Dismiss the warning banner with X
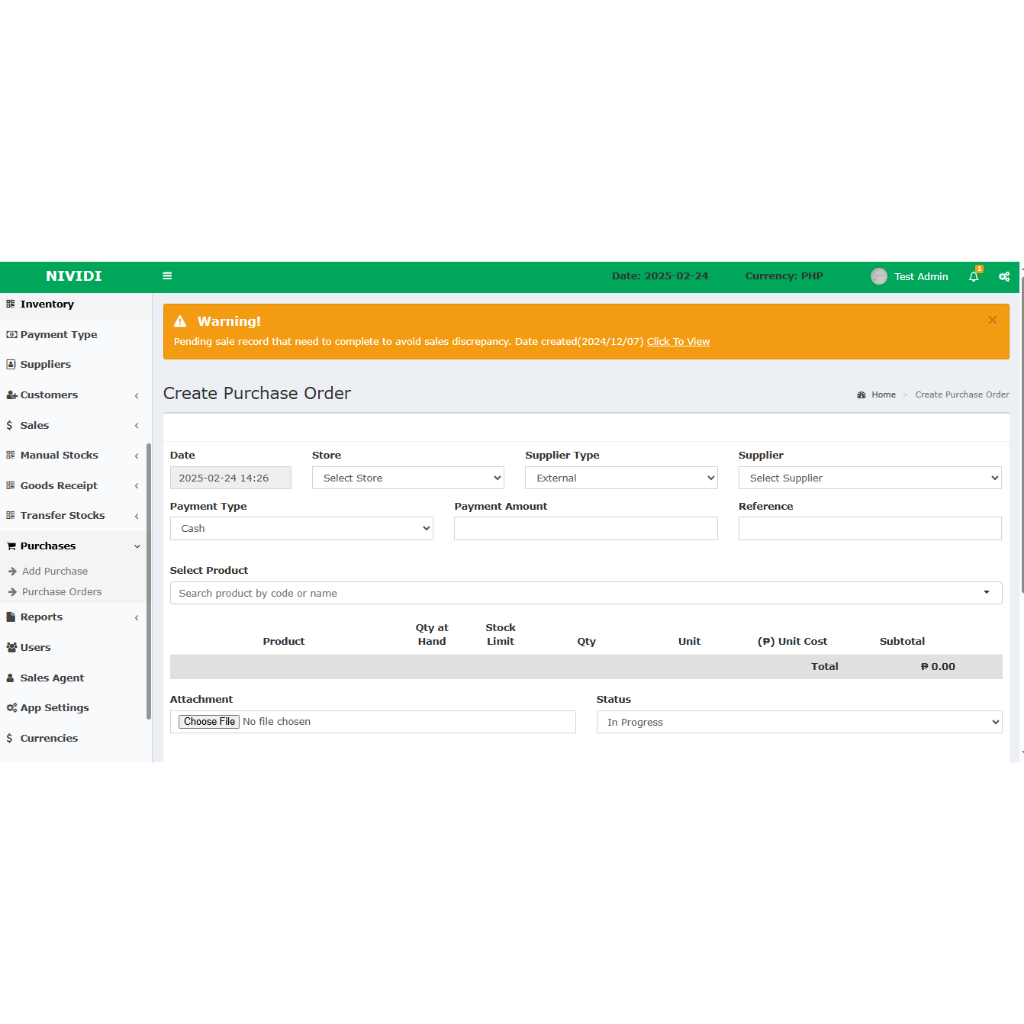 (x=992, y=320)
